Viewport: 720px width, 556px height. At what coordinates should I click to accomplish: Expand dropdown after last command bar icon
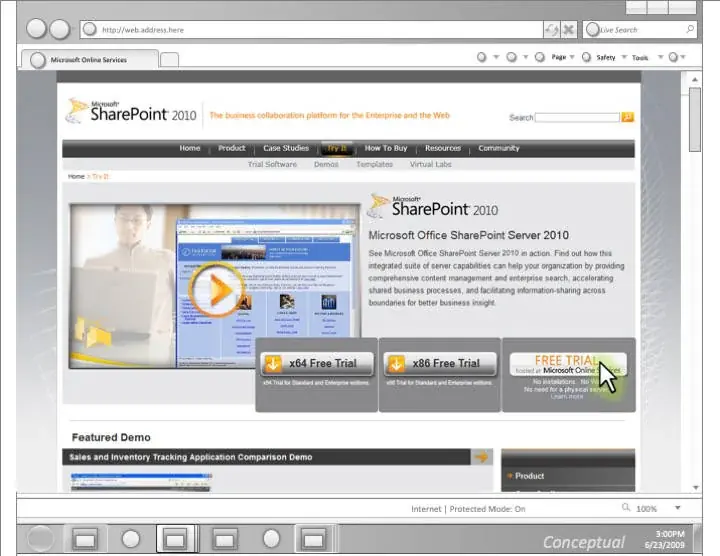[x=683, y=57]
